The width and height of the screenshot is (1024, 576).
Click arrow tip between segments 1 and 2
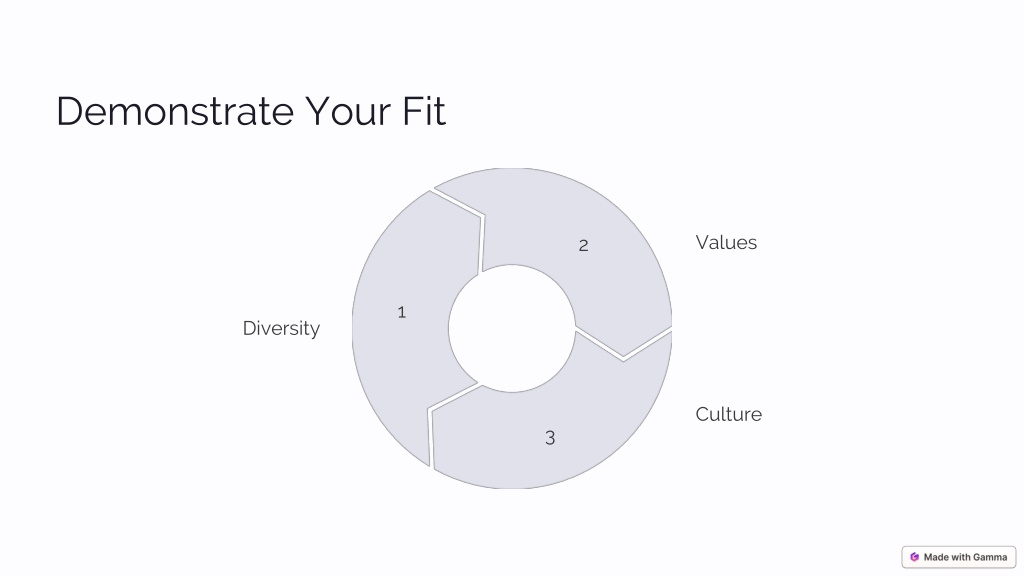483,216
